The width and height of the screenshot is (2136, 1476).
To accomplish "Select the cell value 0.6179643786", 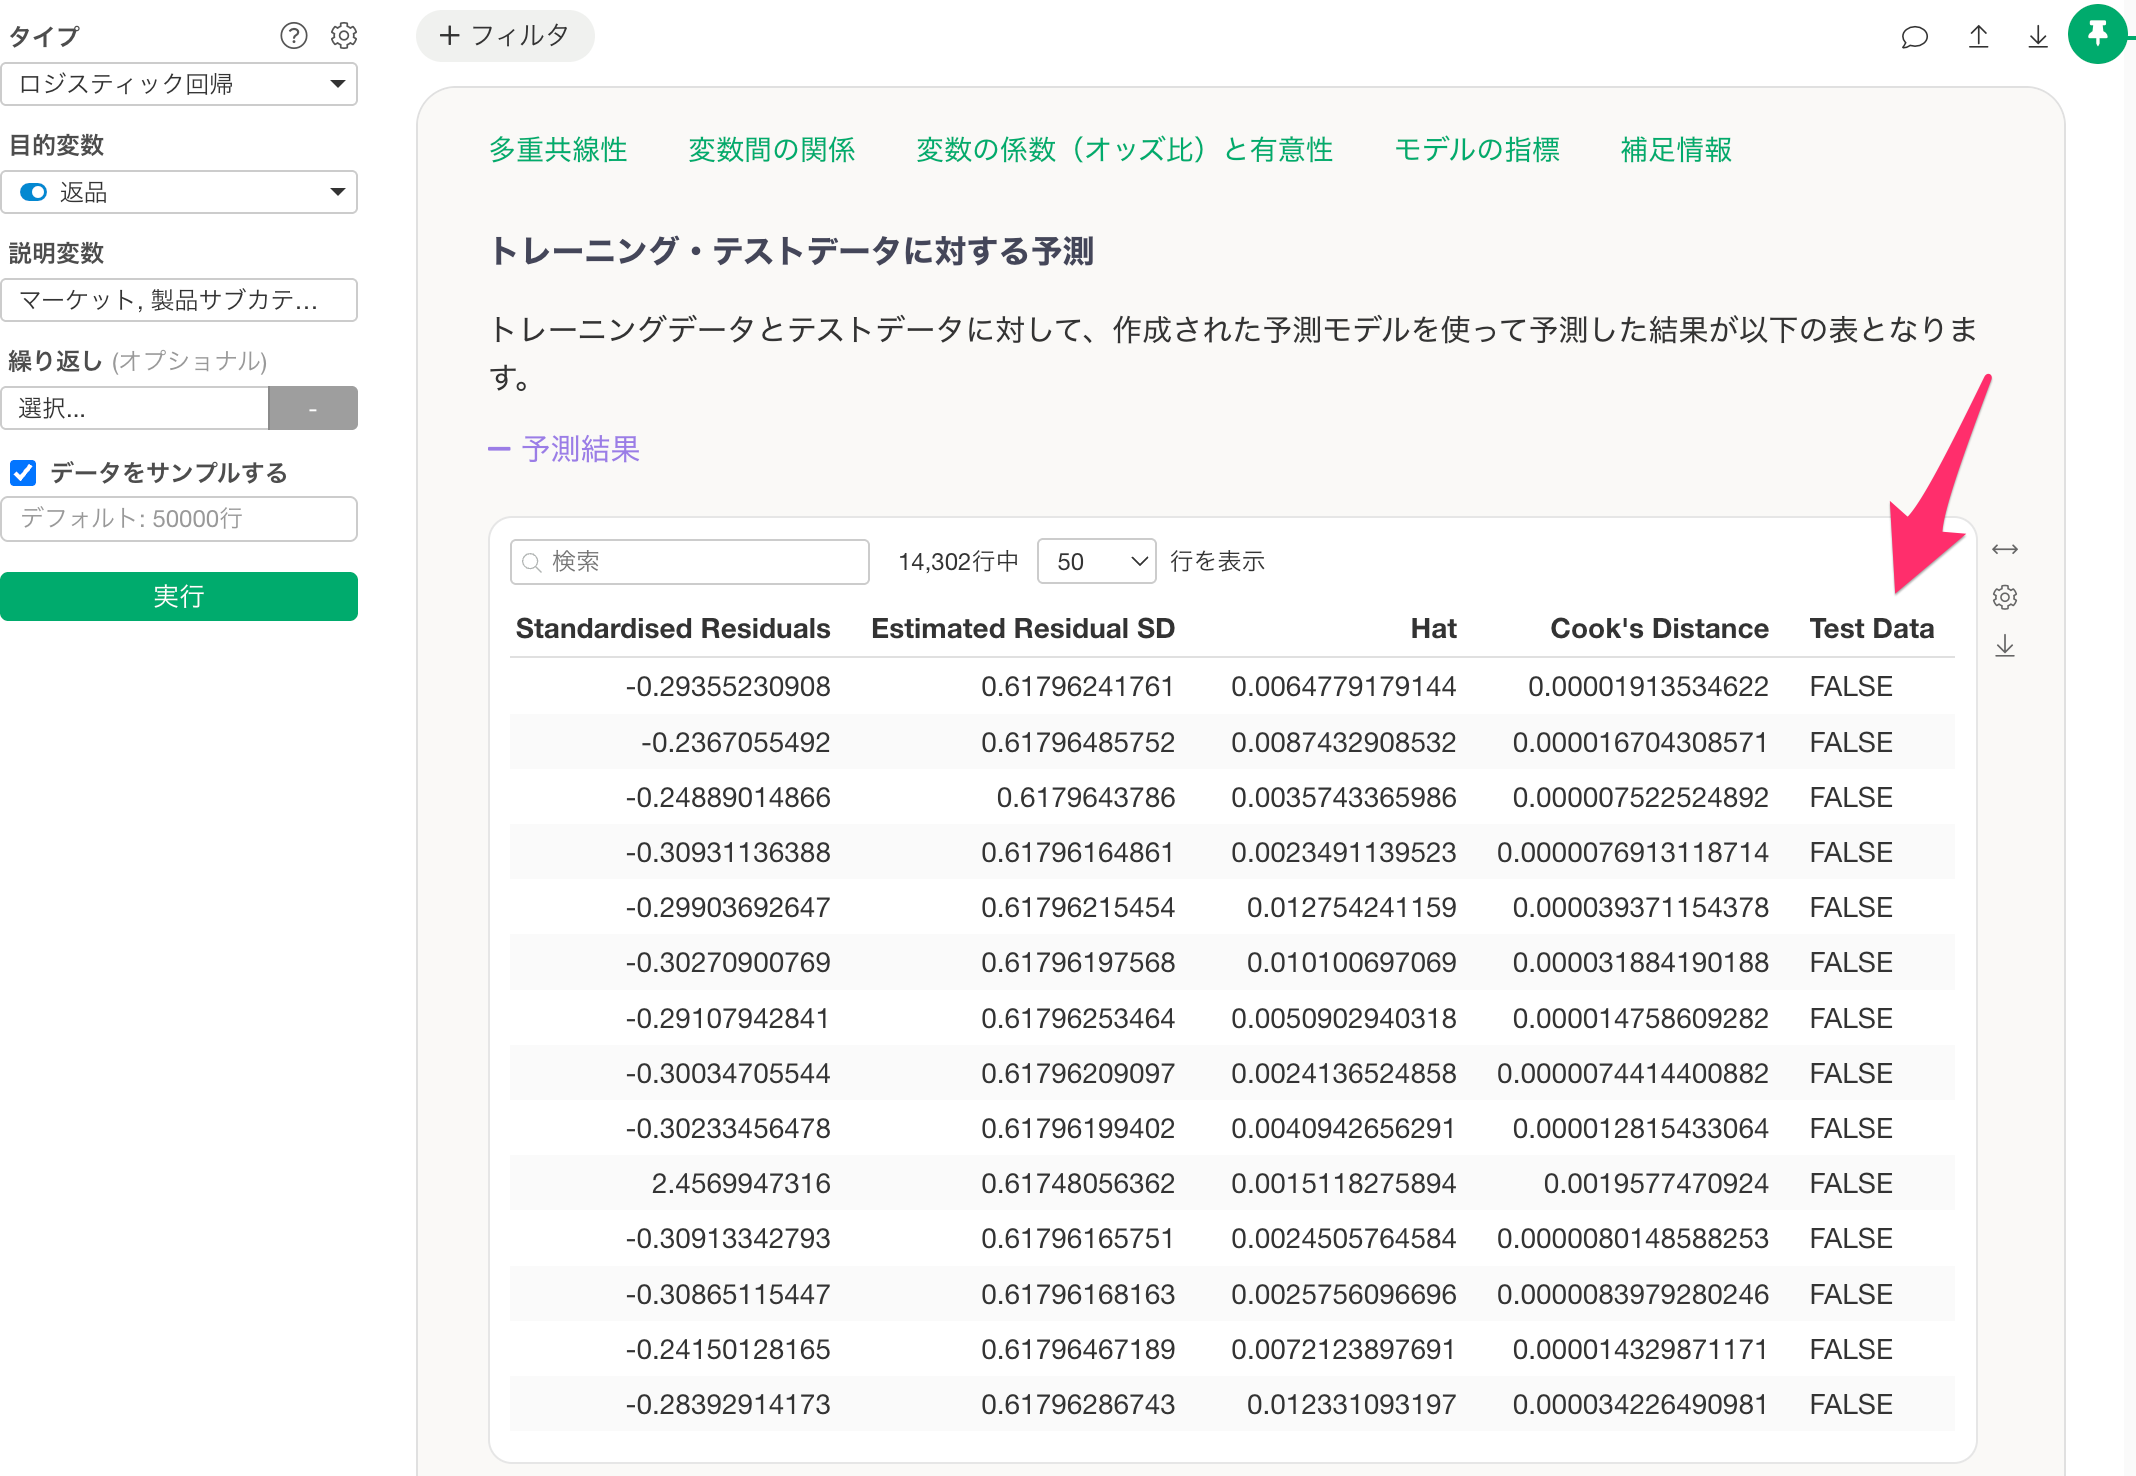I will pyautogui.click(x=1085, y=797).
